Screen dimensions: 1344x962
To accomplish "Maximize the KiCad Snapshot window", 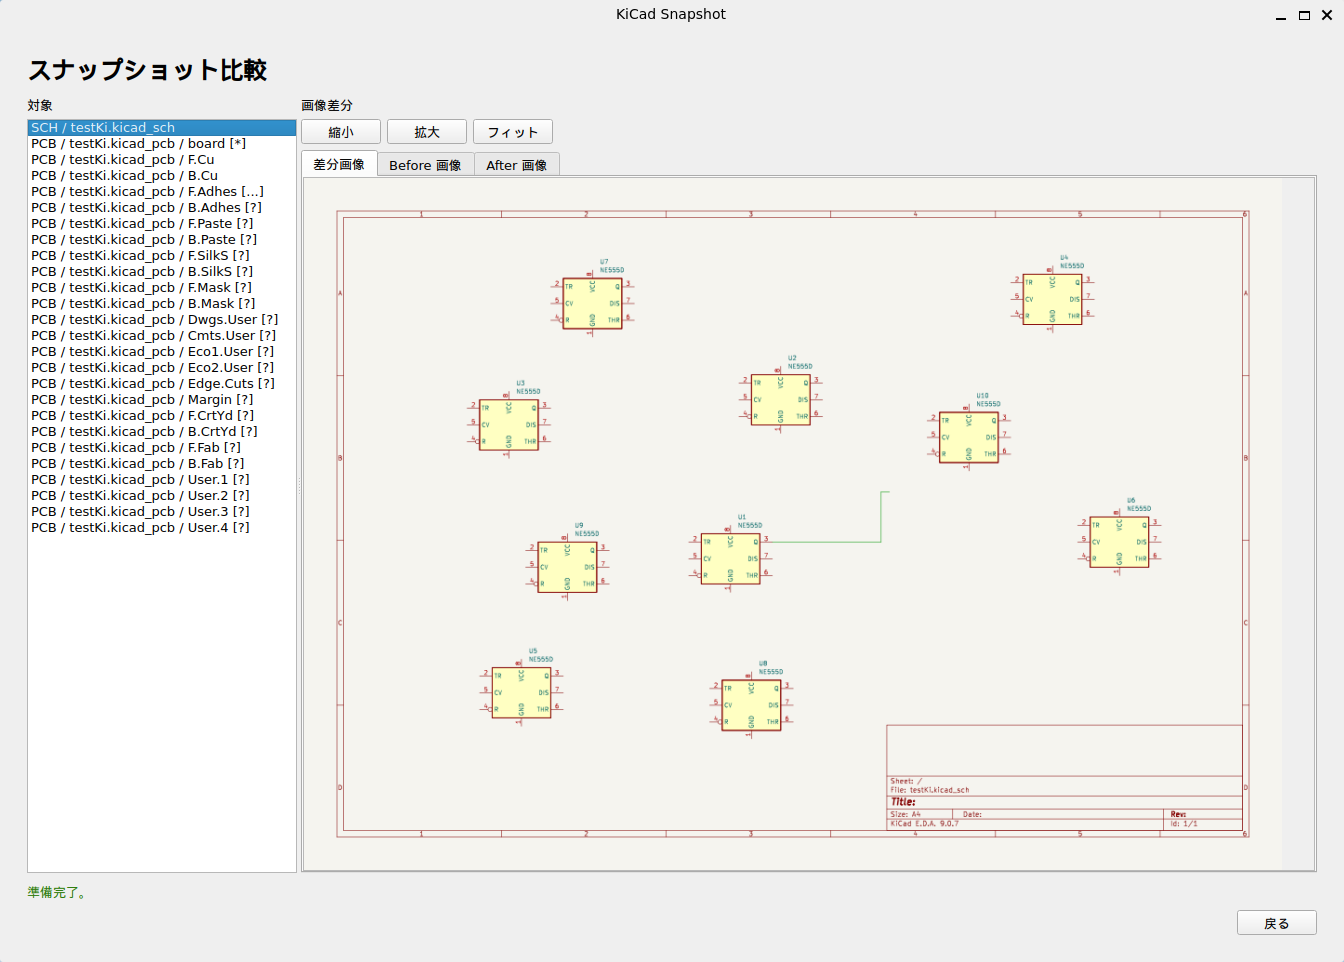I will (x=1304, y=15).
